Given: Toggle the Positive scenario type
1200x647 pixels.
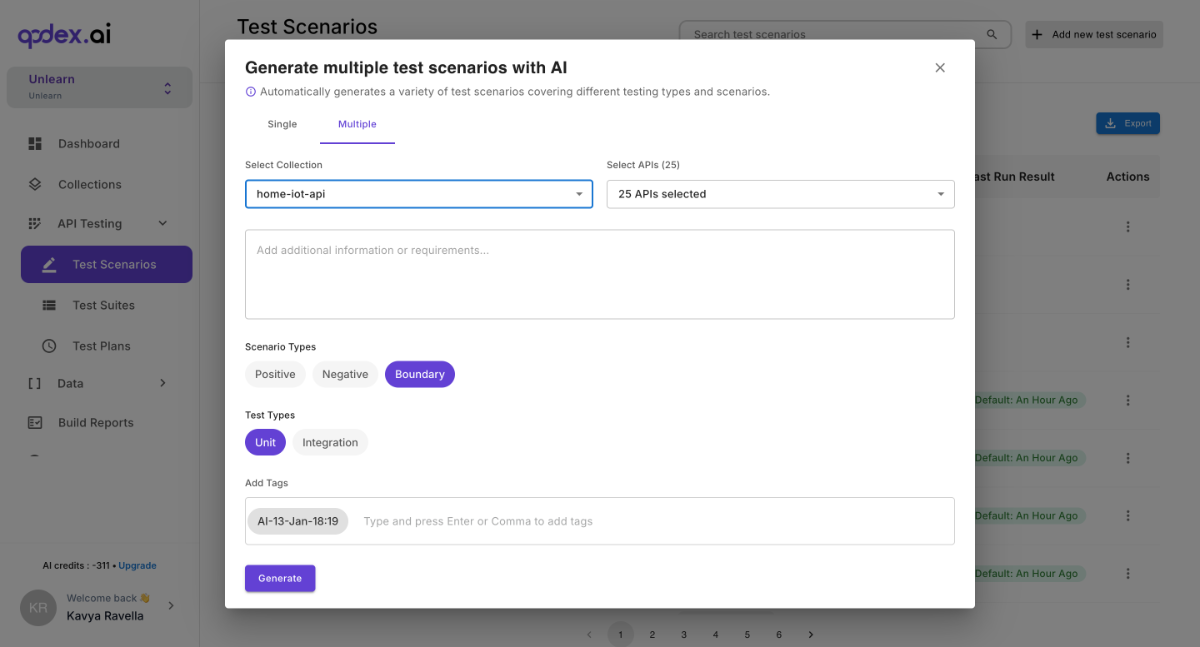Looking at the screenshot, I should pos(275,374).
